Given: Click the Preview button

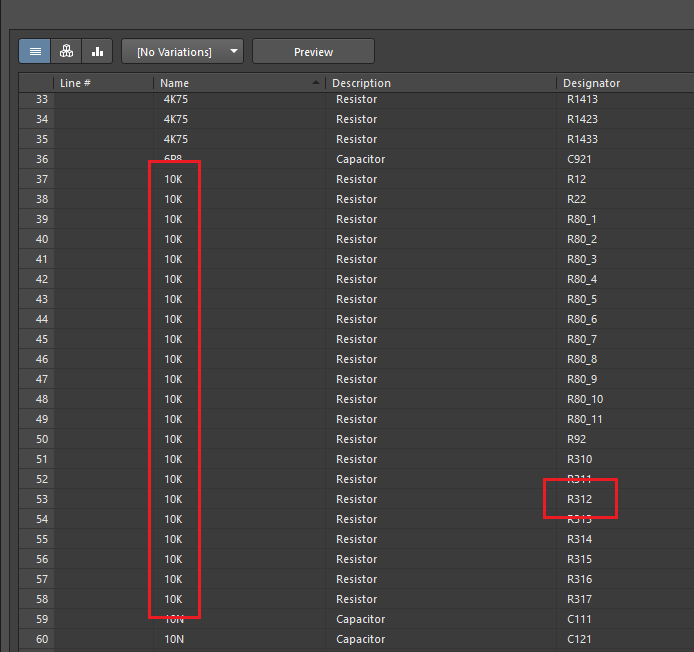Looking at the screenshot, I should pos(313,51).
